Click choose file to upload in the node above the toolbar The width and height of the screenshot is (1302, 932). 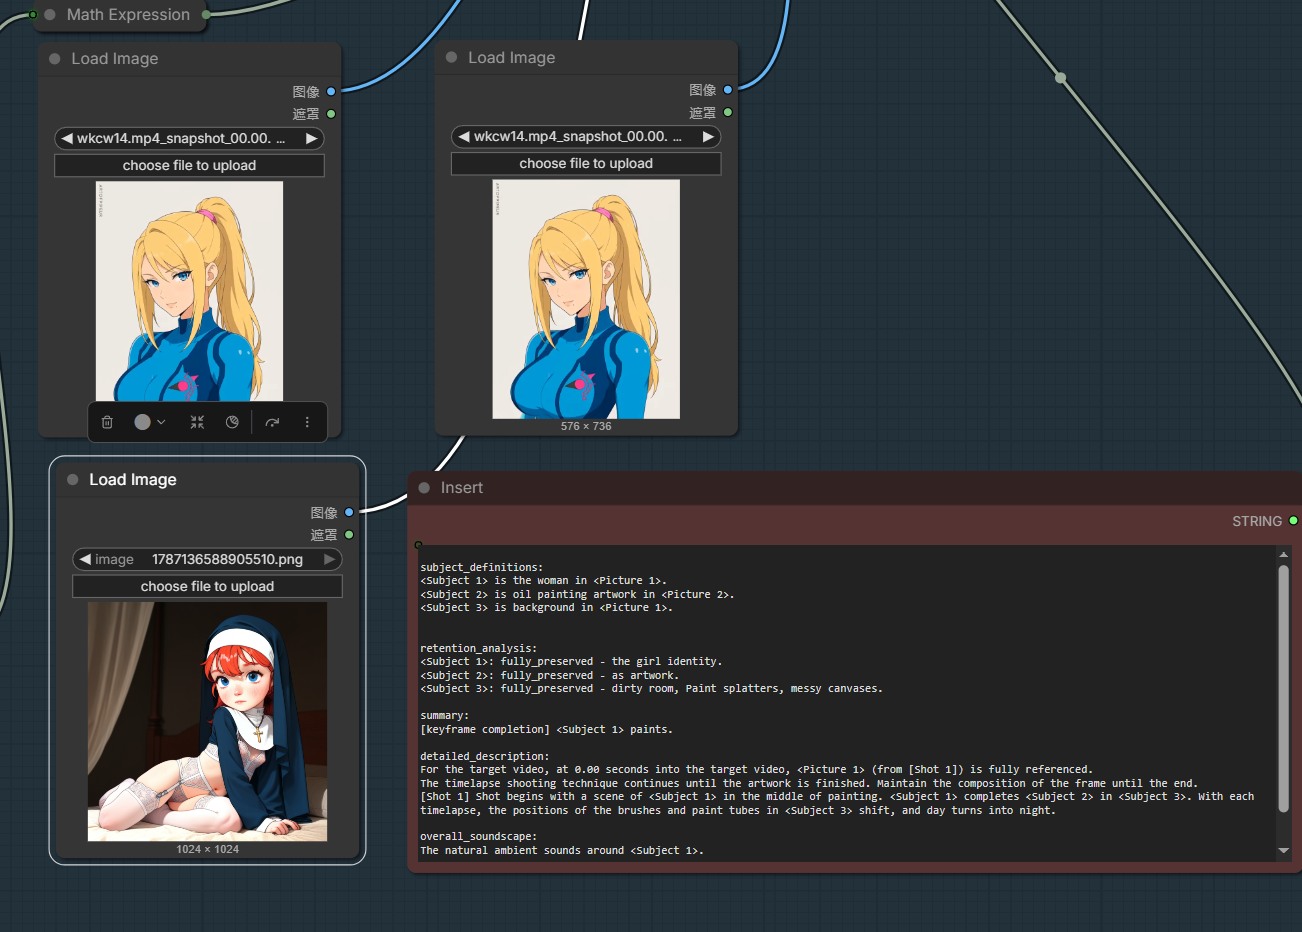(189, 165)
